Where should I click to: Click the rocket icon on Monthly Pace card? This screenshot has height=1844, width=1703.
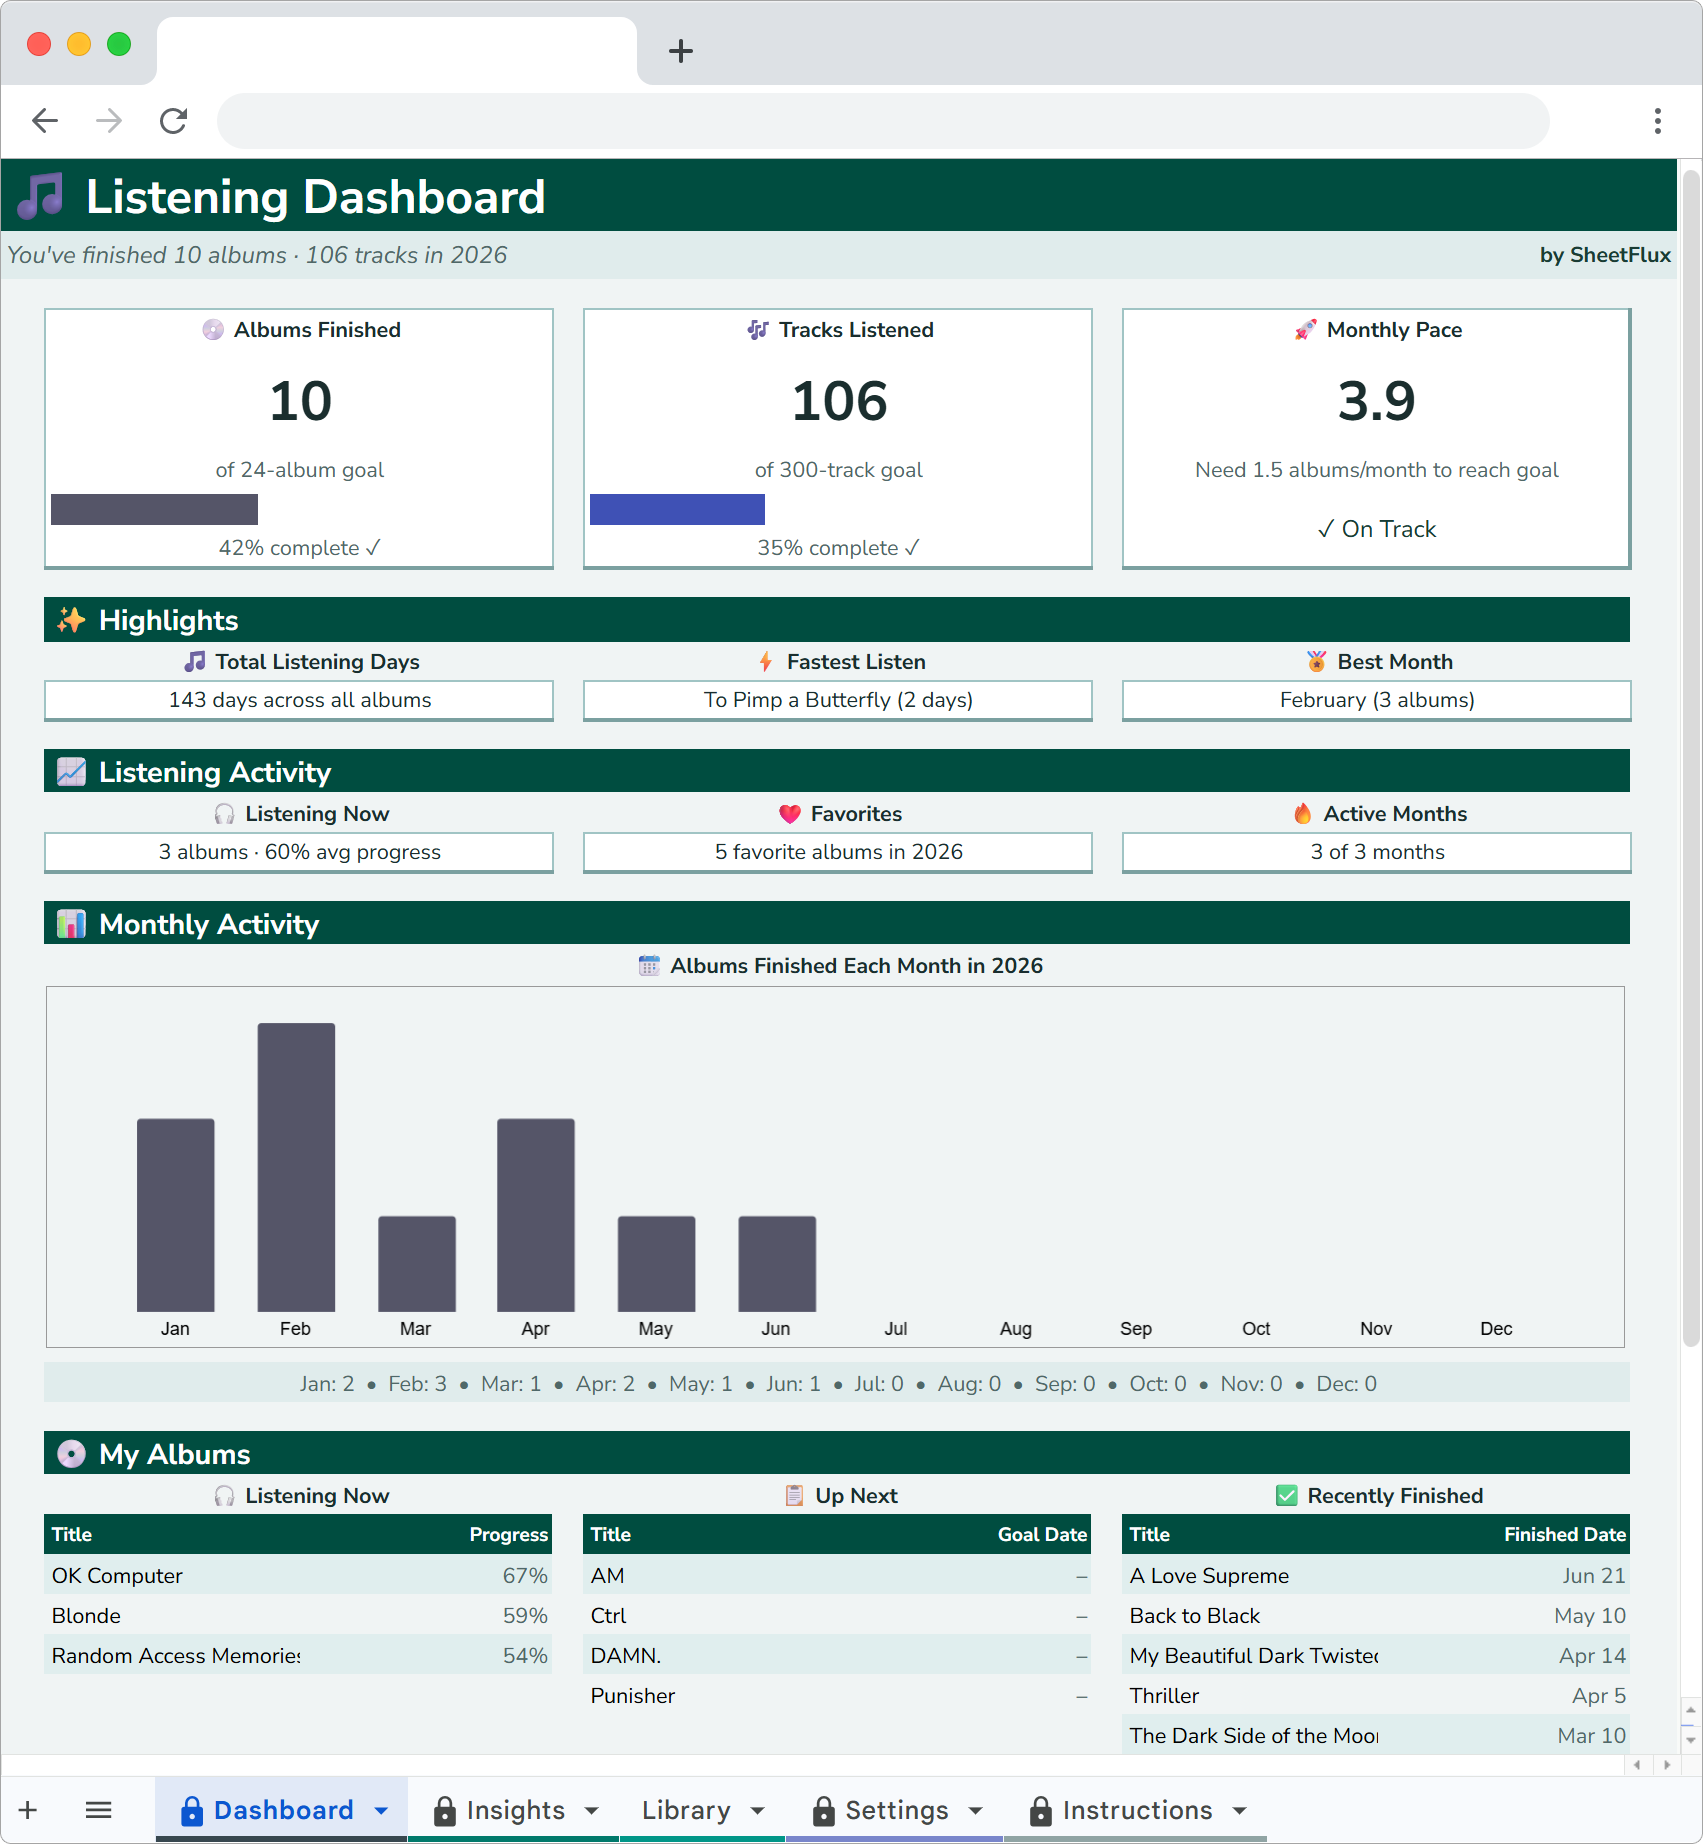1305,330
